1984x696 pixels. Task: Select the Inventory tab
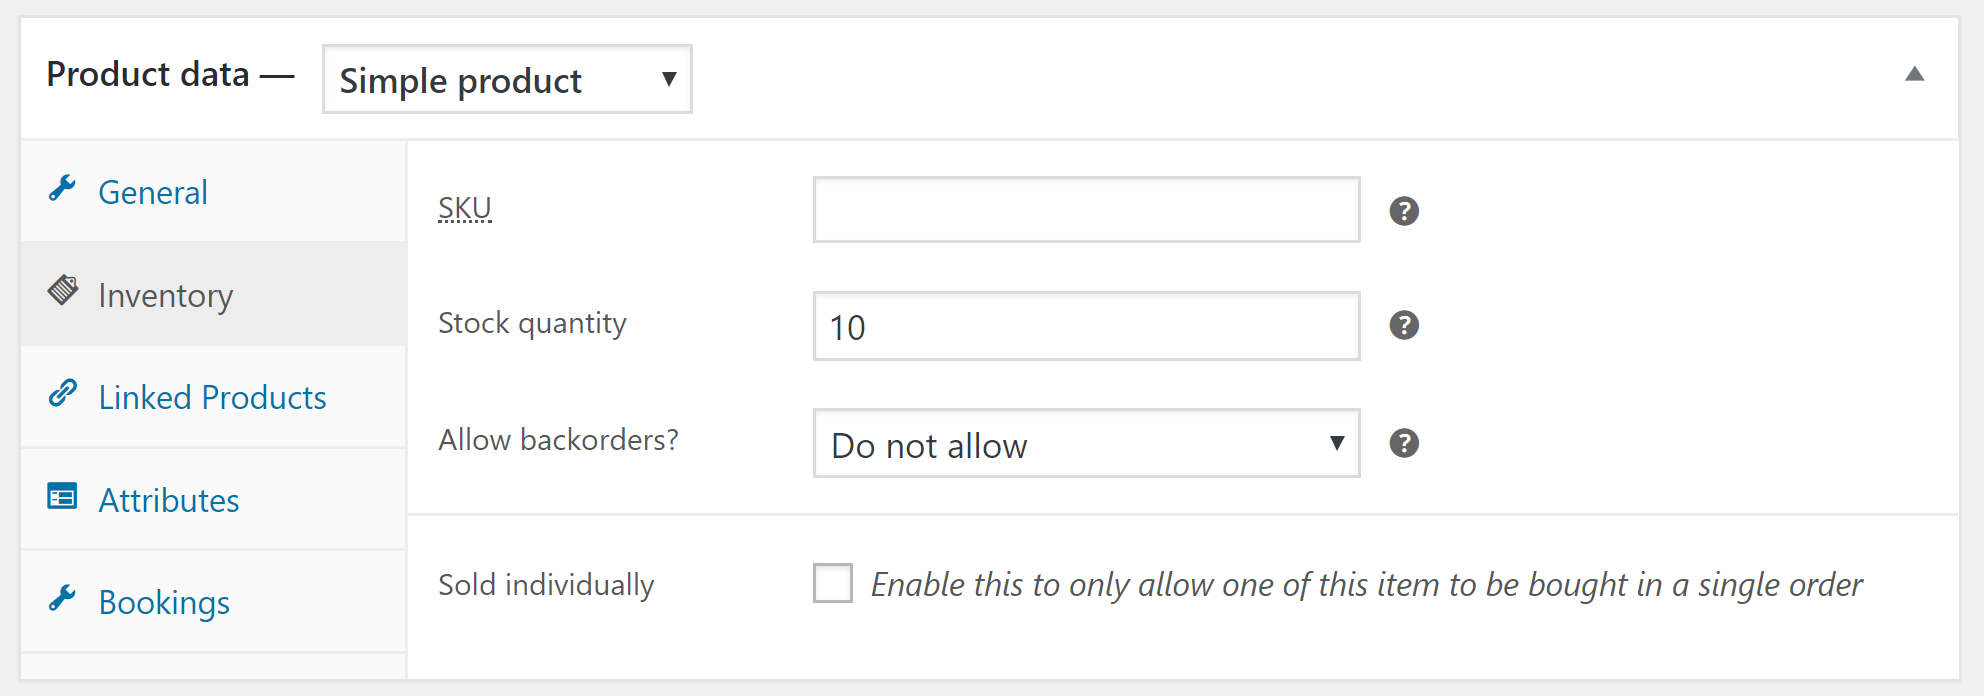[x=165, y=295]
